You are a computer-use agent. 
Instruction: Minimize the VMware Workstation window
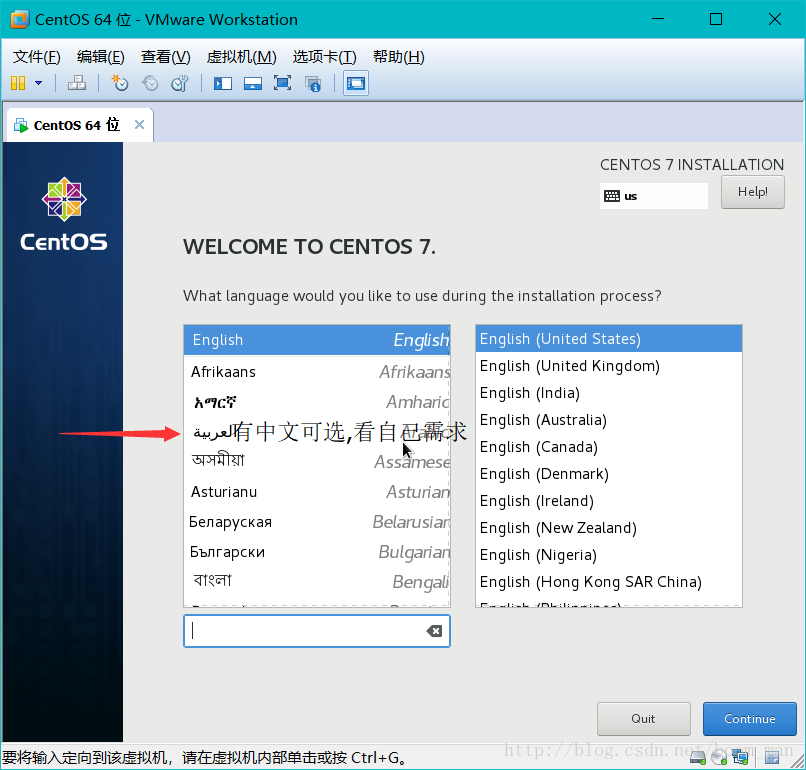point(657,19)
